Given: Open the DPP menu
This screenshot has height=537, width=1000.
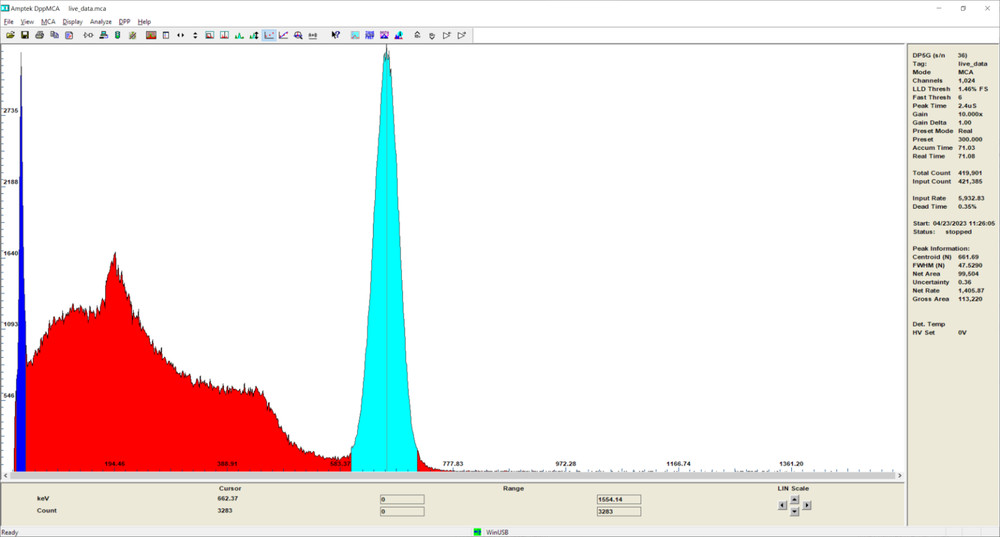Looking at the screenshot, I should 124,22.
